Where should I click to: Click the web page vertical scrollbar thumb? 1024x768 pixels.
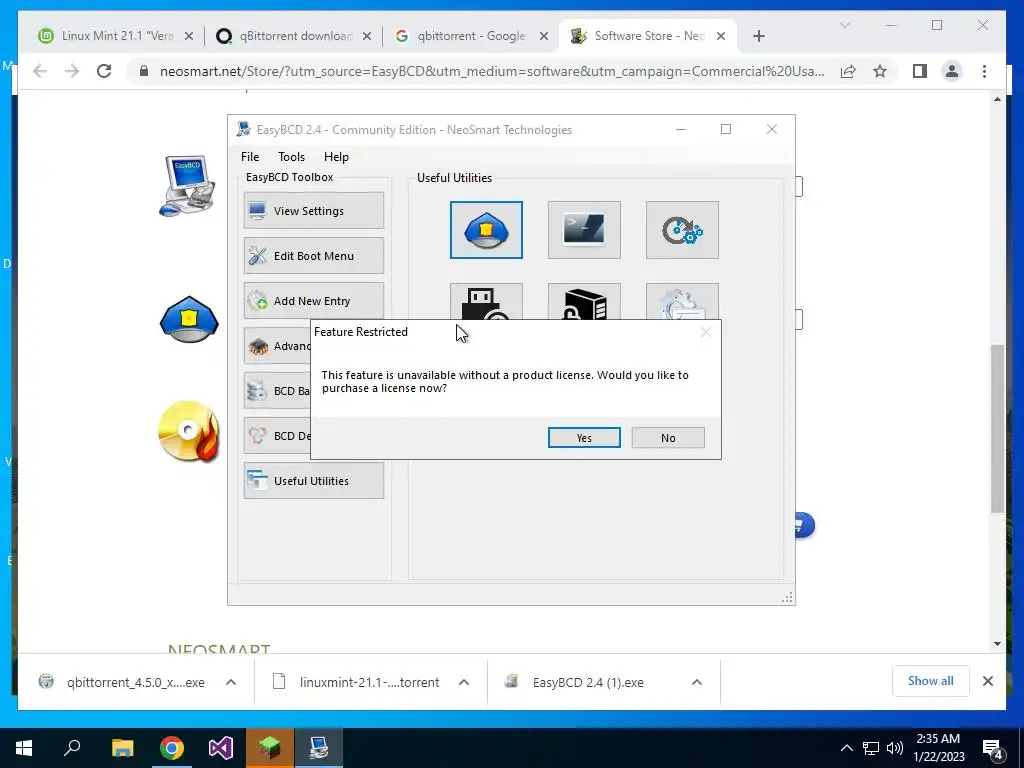coord(997,428)
